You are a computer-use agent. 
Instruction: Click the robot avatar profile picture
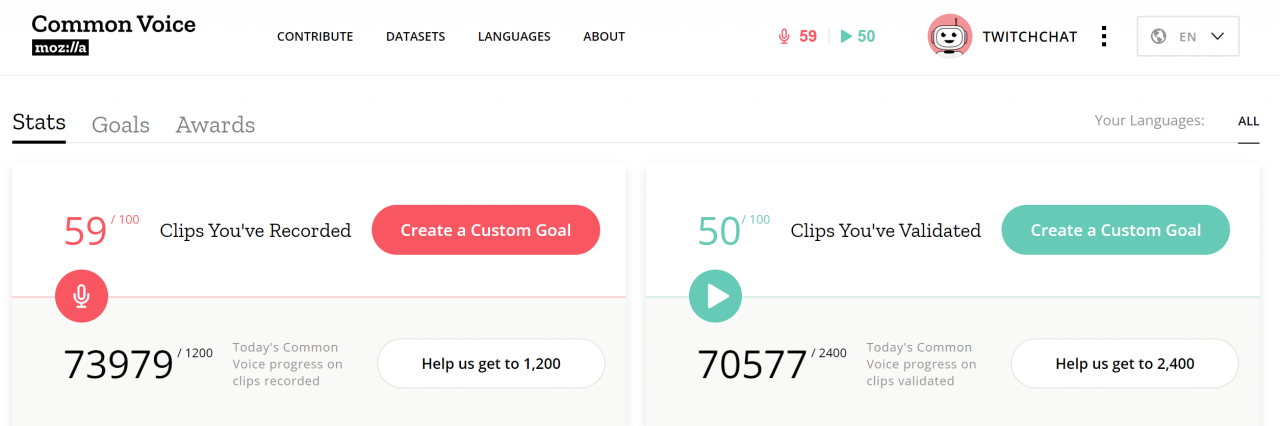point(950,37)
